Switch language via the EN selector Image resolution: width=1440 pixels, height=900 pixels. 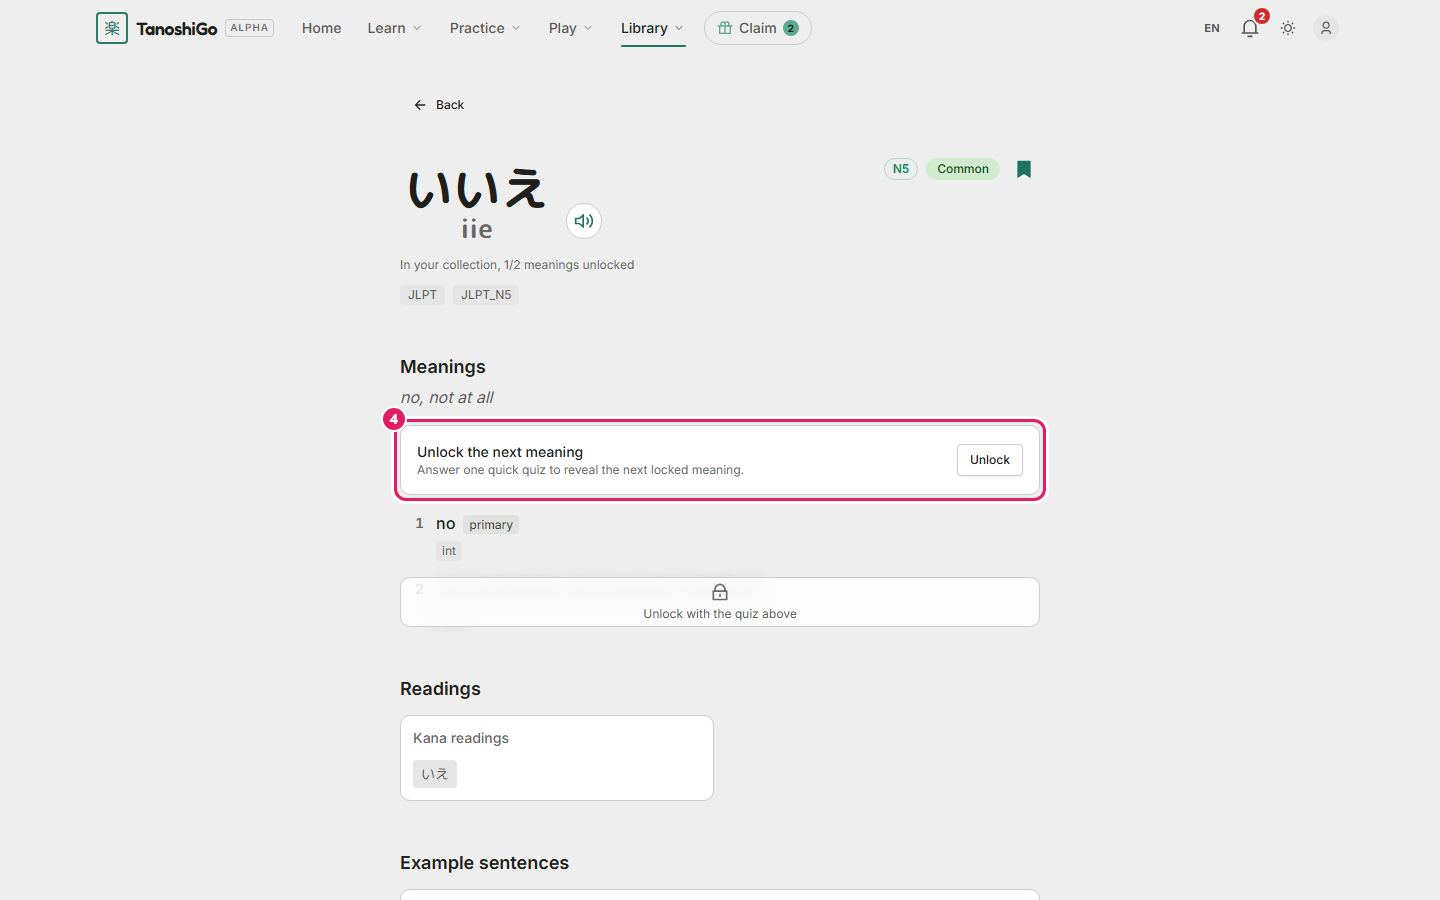[1212, 28]
